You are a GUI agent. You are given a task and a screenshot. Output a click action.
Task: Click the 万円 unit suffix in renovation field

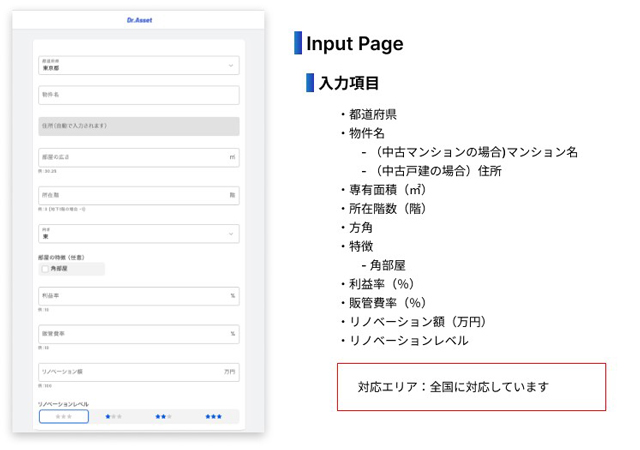pos(229,372)
